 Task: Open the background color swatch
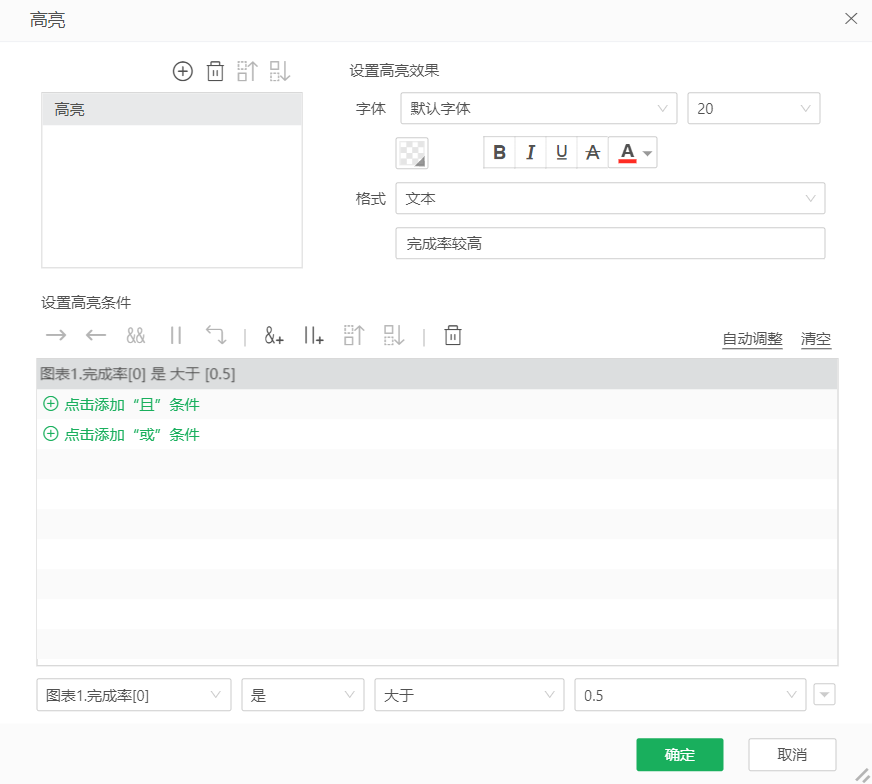point(412,152)
